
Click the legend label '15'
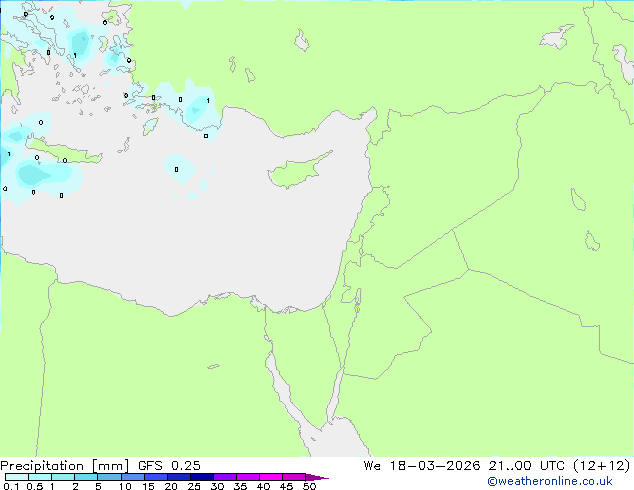[x=148, y=486]
